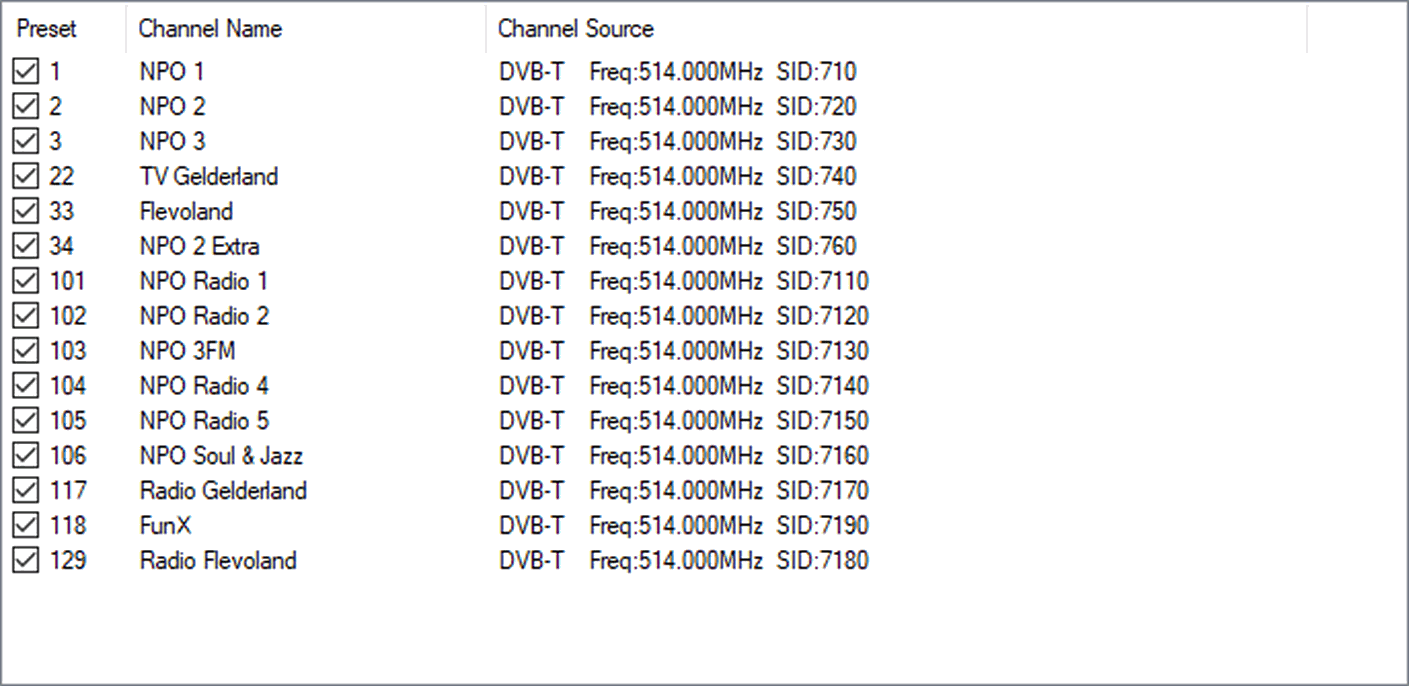Uncheck the preset 34 checkbox
The width and height of the screenshot is (1409, 686).
click(26, 247)
